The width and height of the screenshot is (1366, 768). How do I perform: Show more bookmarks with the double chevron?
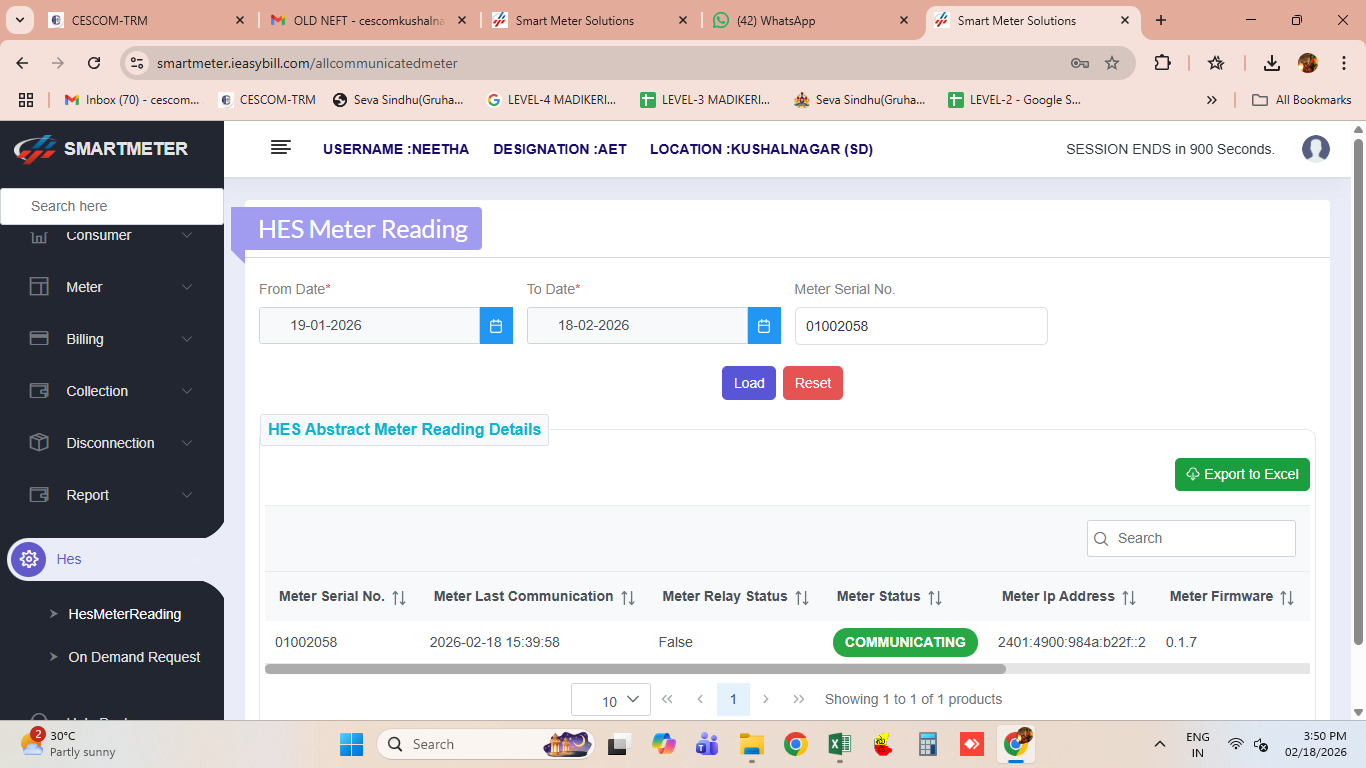[x=1212, y=100]
